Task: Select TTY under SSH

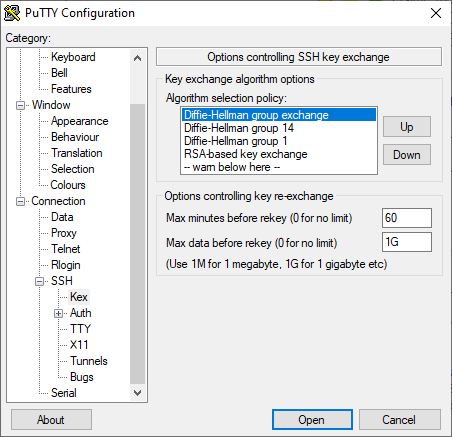Action: click(80, 329)
